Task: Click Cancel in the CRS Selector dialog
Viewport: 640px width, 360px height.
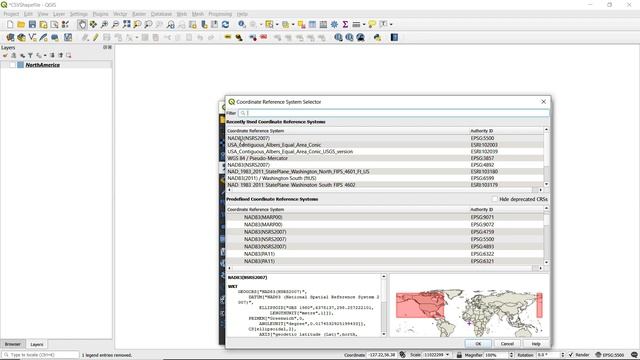Action: coord(507,344)
